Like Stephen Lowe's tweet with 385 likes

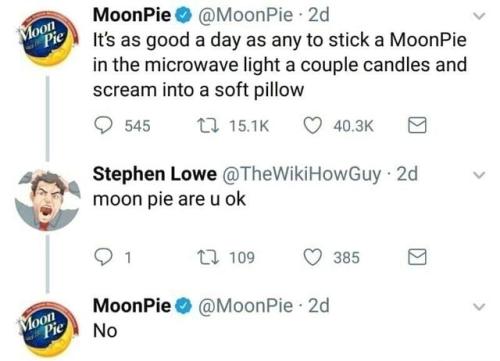coord(313,257)
